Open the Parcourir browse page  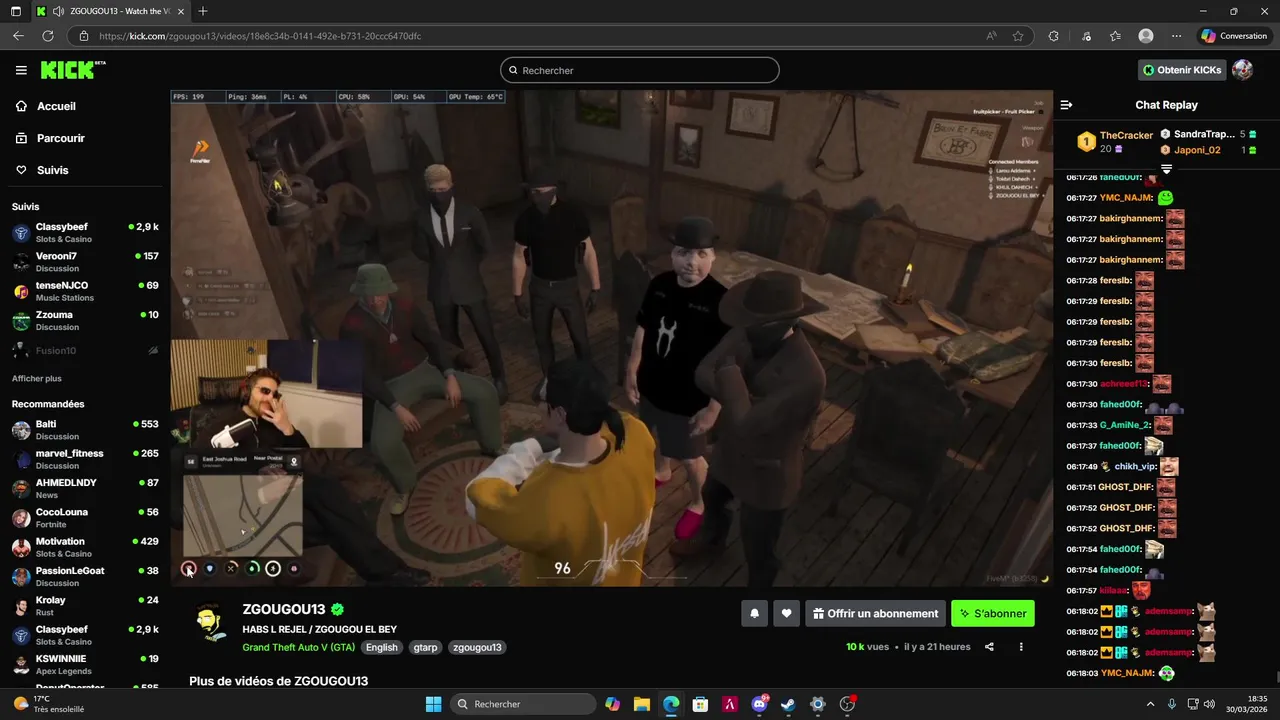tap(61, 138)
